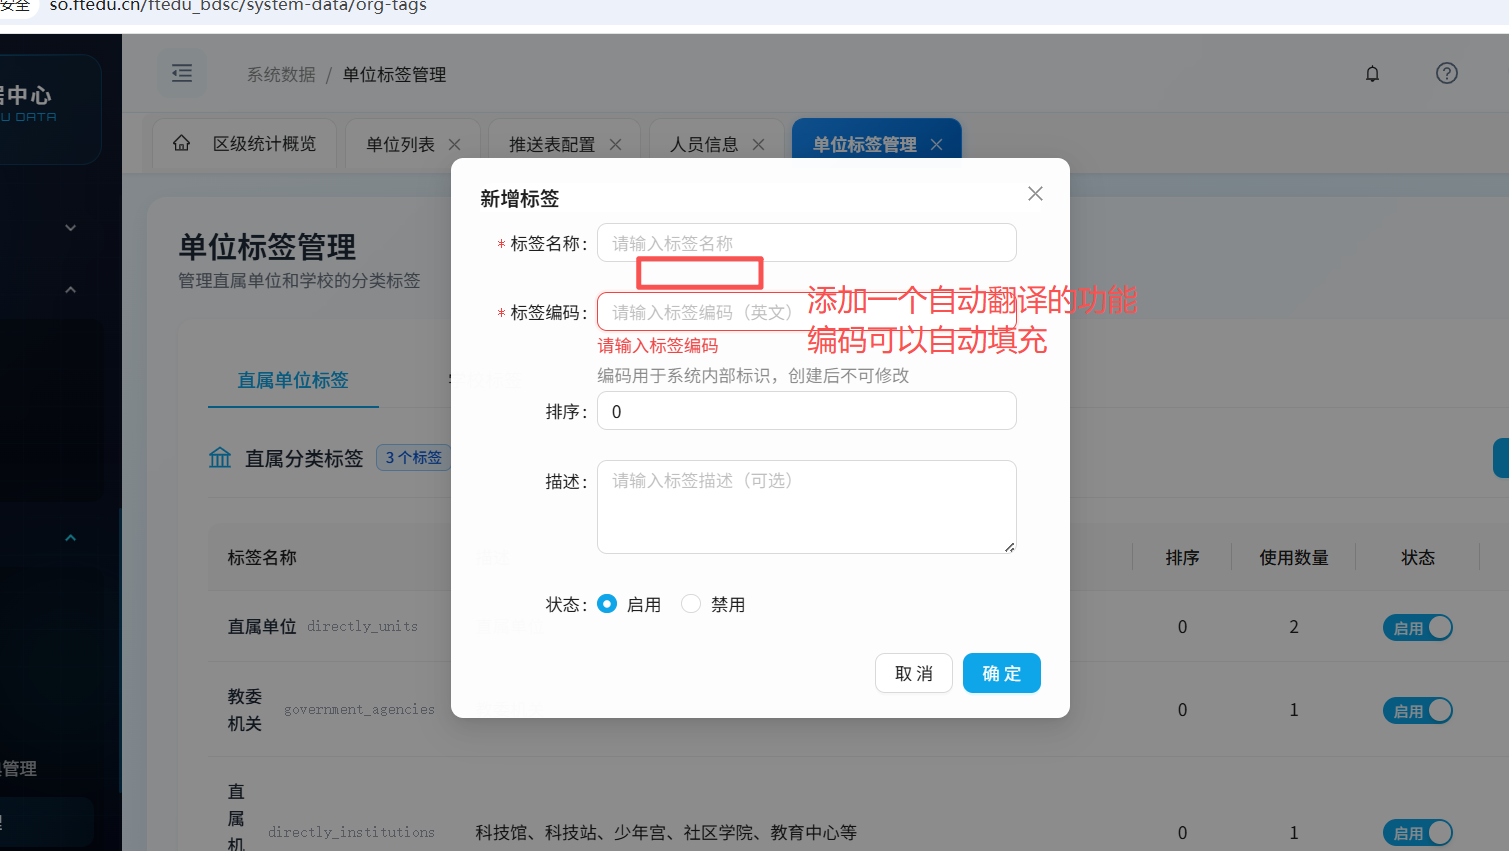
Task: Close the 推送表配置 tab
Action: [615, 145]
